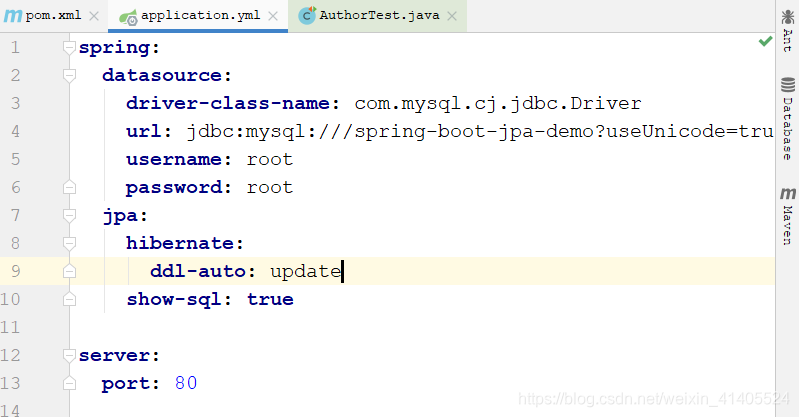The height and width of the screenshot is (417, 799).
Task: Click the fold end marker at password line
Action: click(x=69, y=187)
